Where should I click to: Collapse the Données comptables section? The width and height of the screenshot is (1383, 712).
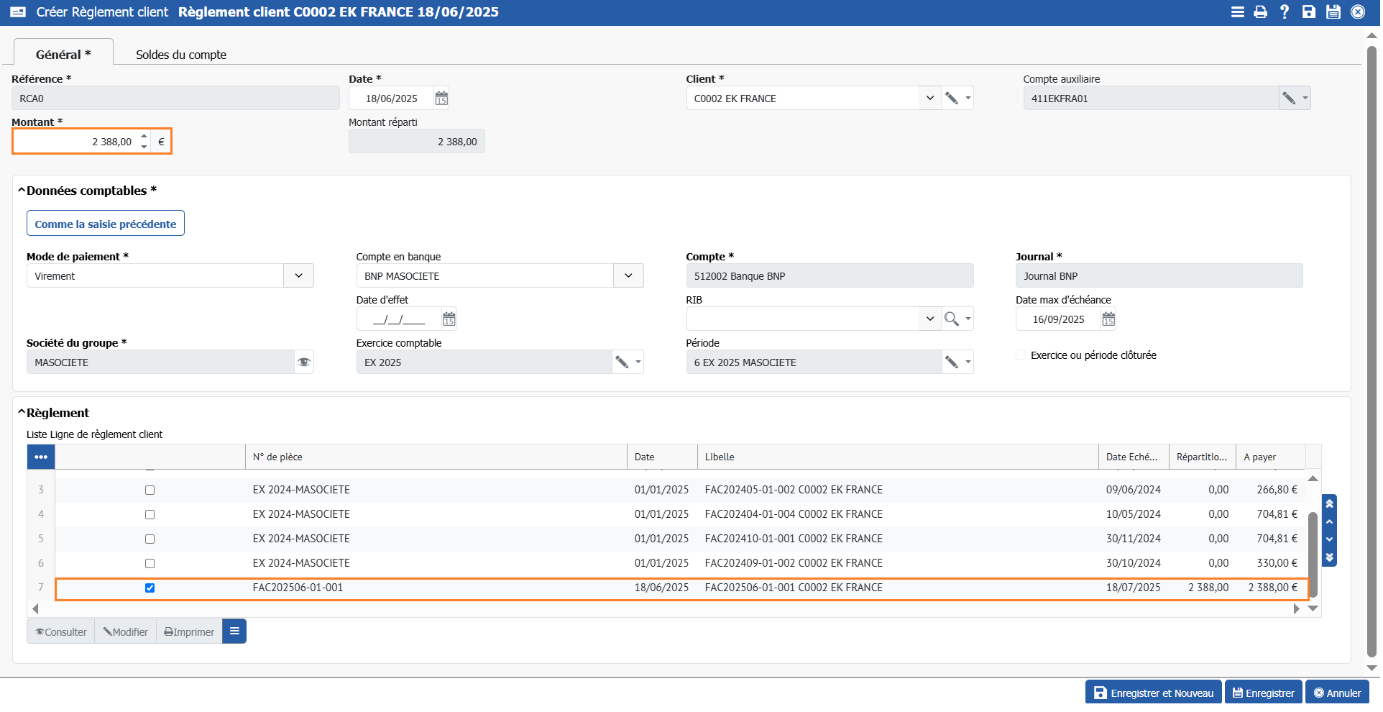tap(22, 190)
